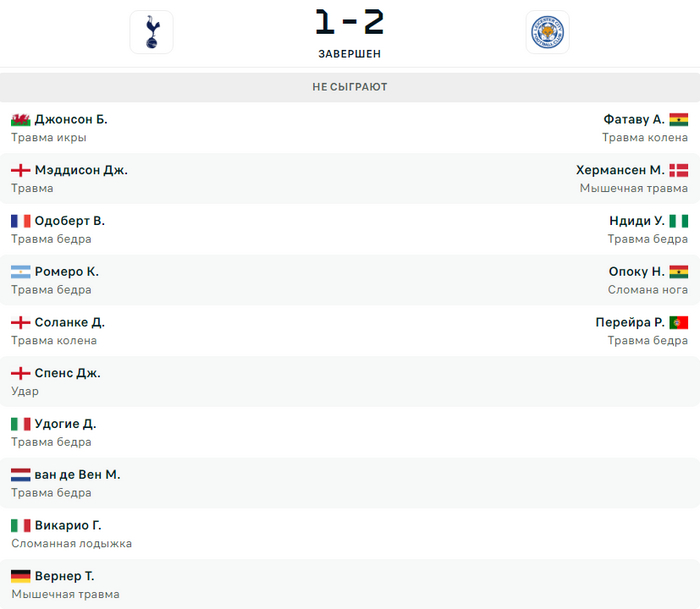Open player Удогие Д. profile

(x=65, y=424)
